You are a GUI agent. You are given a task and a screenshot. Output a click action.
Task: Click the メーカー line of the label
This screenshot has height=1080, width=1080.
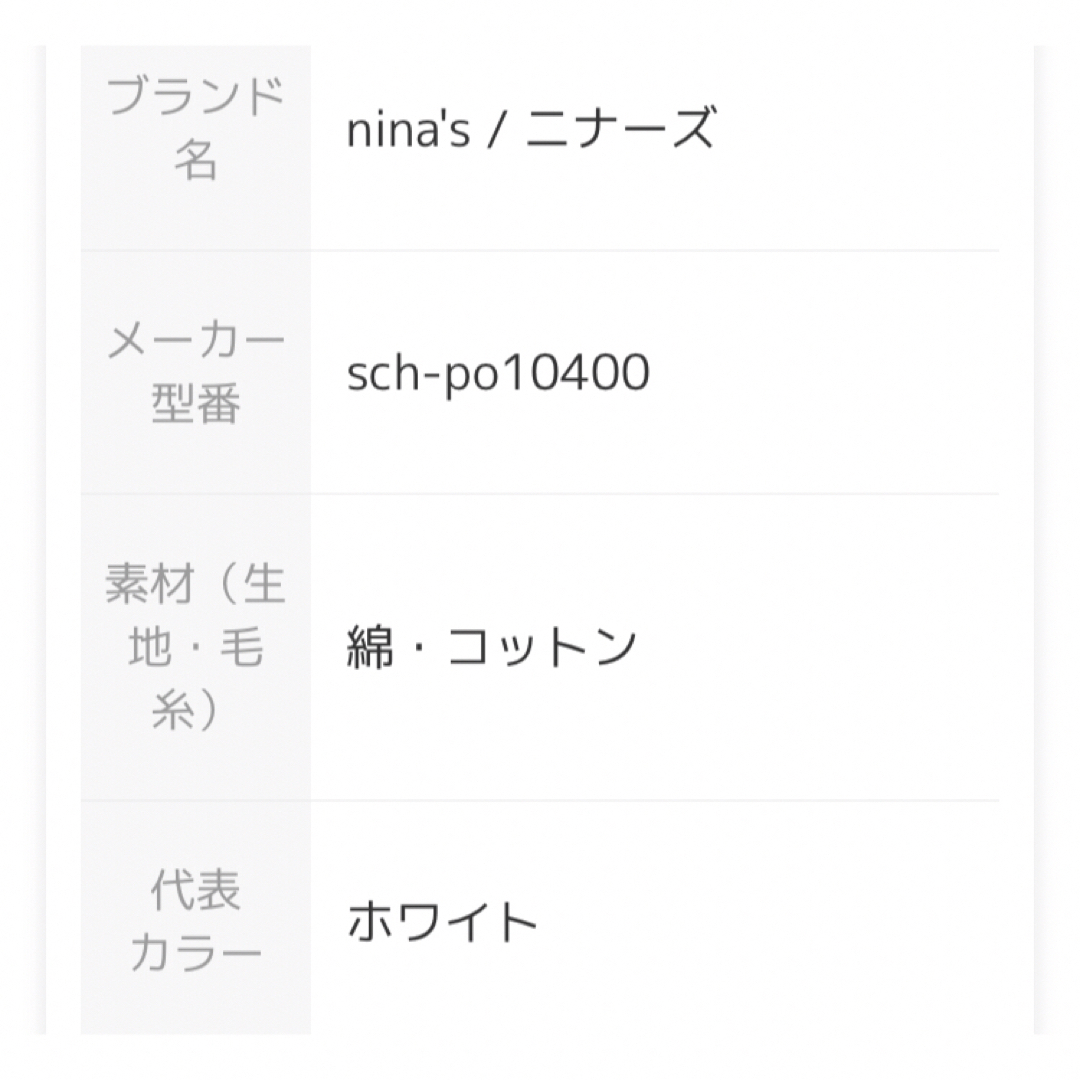(x=196, y=340)
